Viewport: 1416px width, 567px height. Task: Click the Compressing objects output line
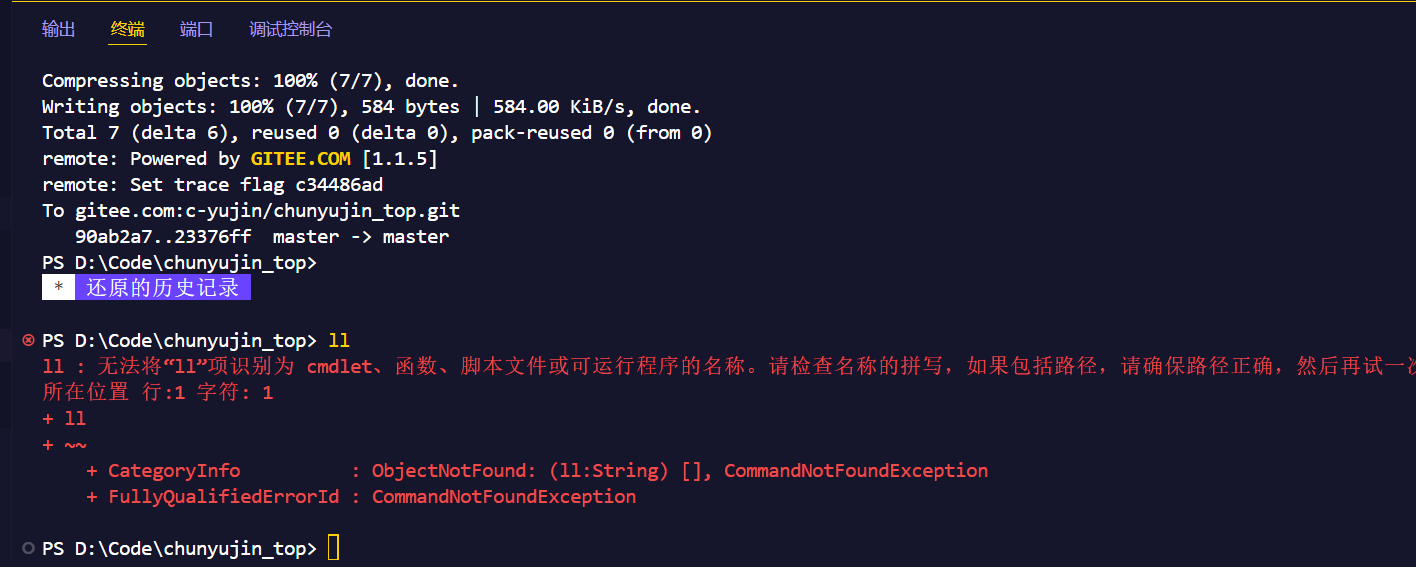[251, 81]
